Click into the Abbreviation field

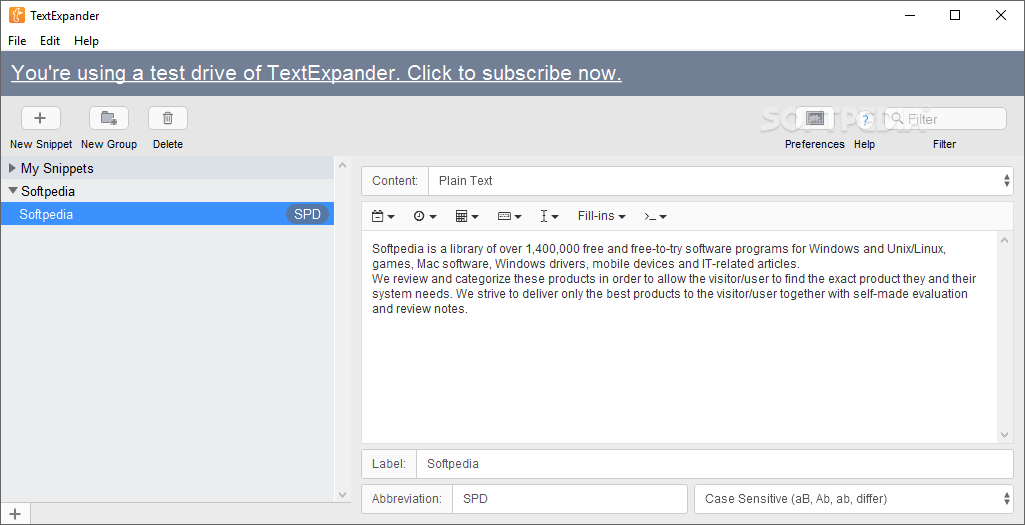pos(569,499)
